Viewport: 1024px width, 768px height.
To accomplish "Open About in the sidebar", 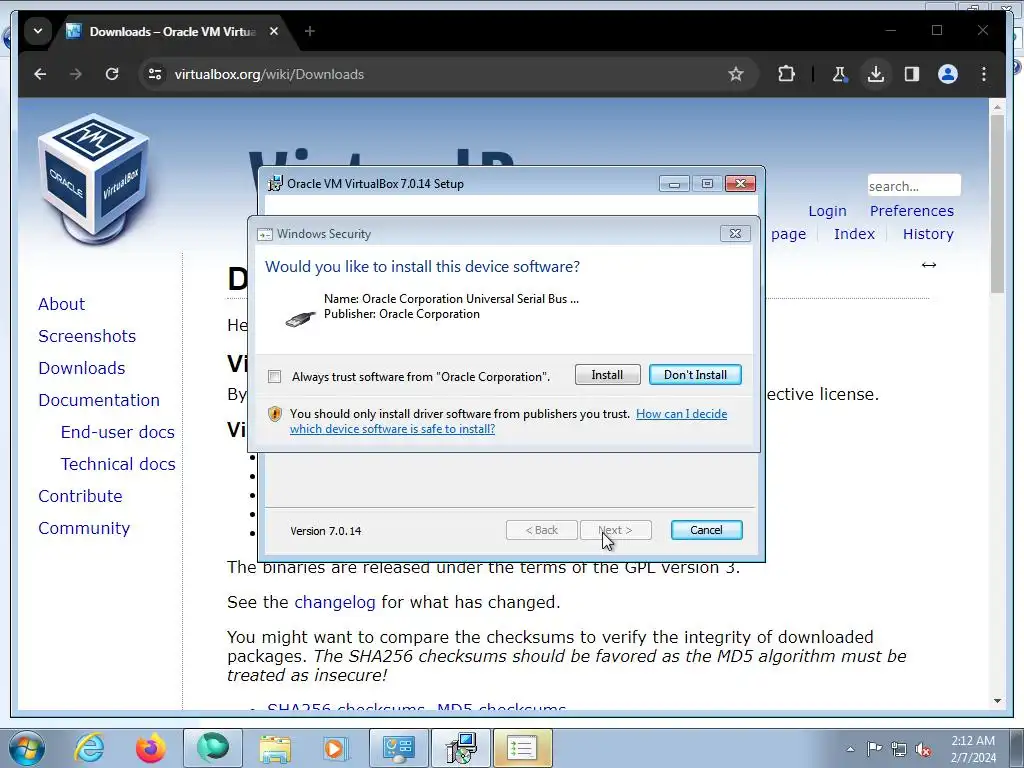I will coord(61,304).
